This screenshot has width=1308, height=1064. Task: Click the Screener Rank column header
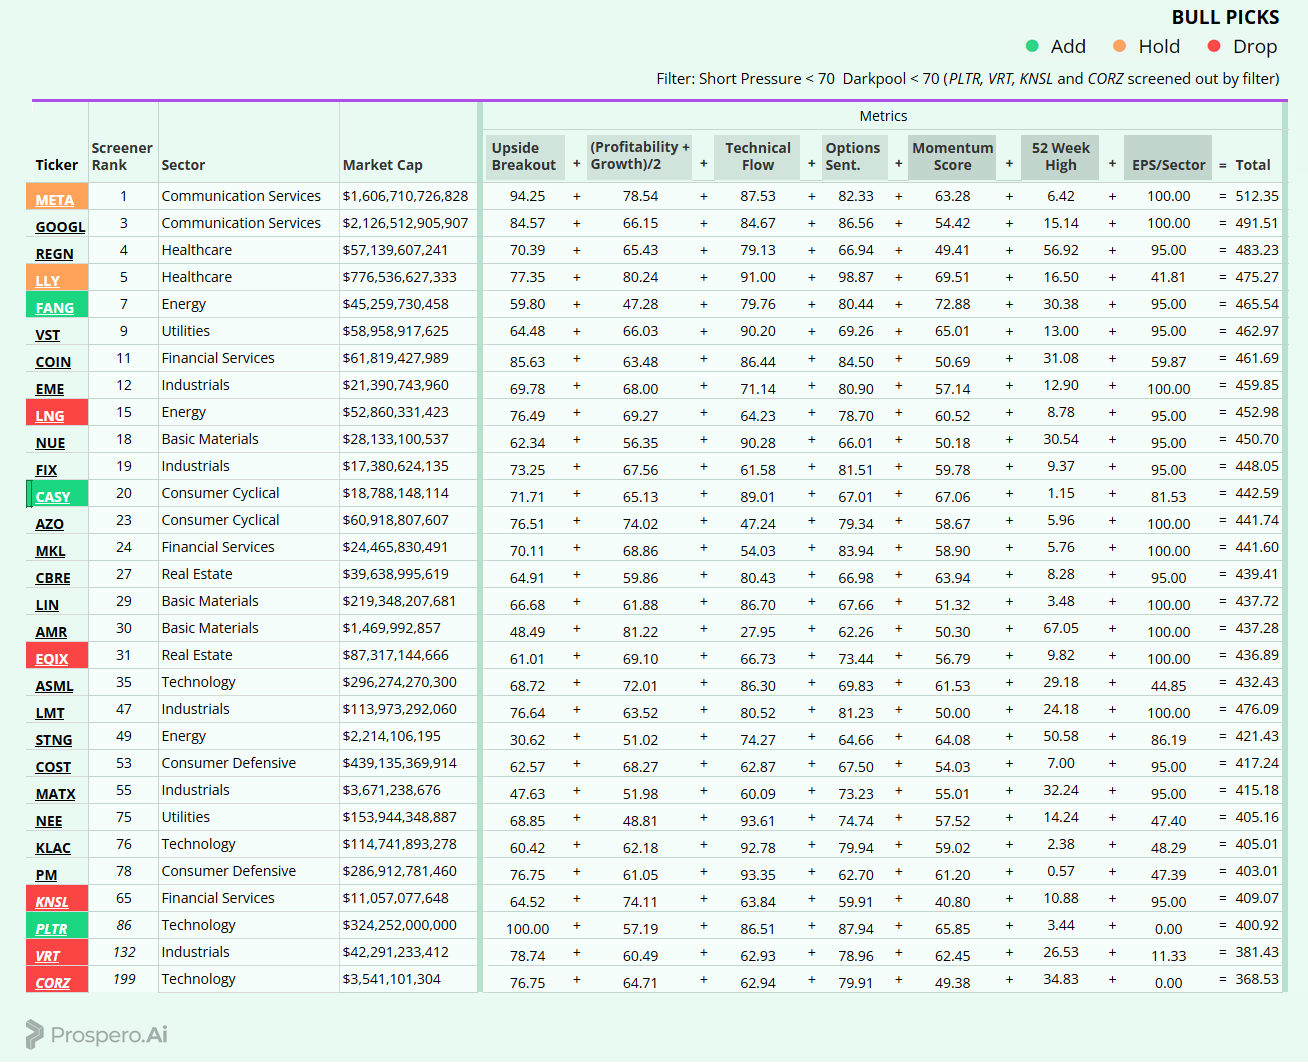(122, 157)
